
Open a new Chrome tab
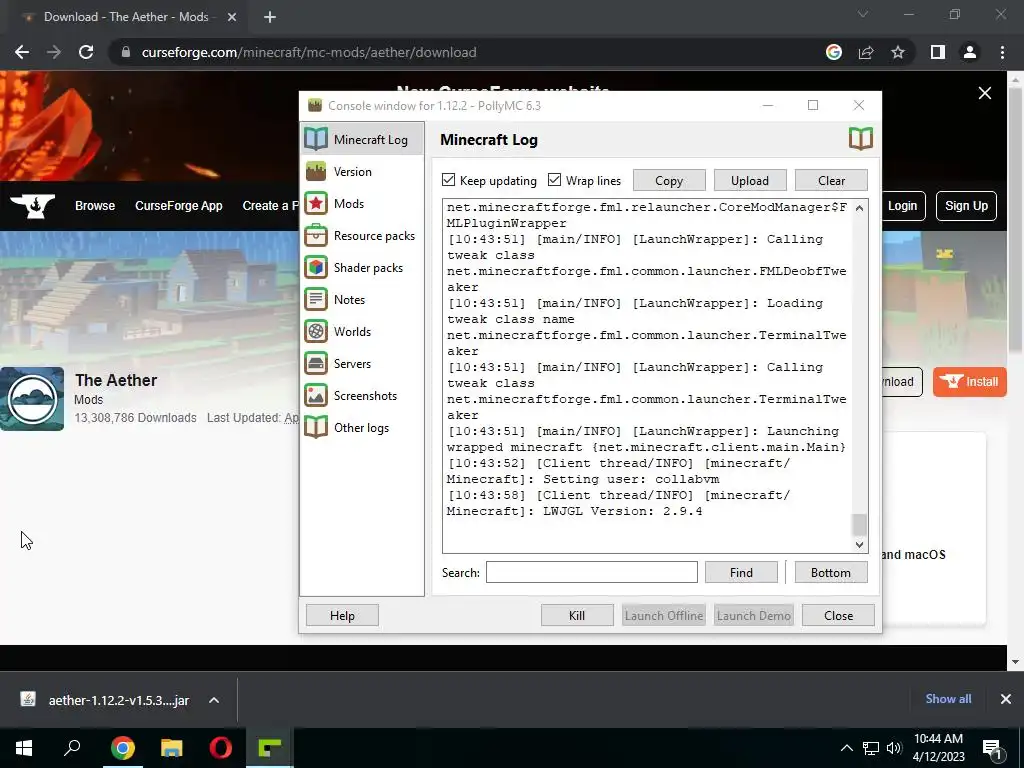click(x=270, y=17)
